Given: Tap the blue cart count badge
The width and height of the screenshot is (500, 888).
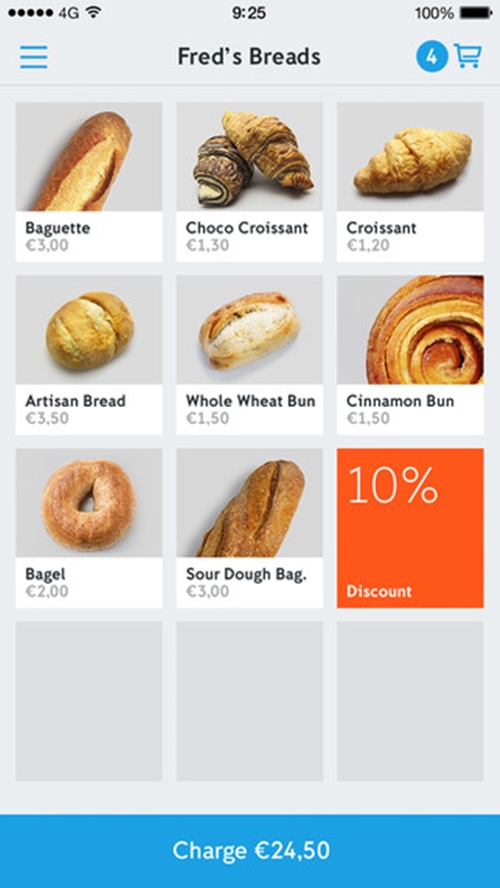Looking at the screenshot, I should pyautogui.click(x=432, y=57).
